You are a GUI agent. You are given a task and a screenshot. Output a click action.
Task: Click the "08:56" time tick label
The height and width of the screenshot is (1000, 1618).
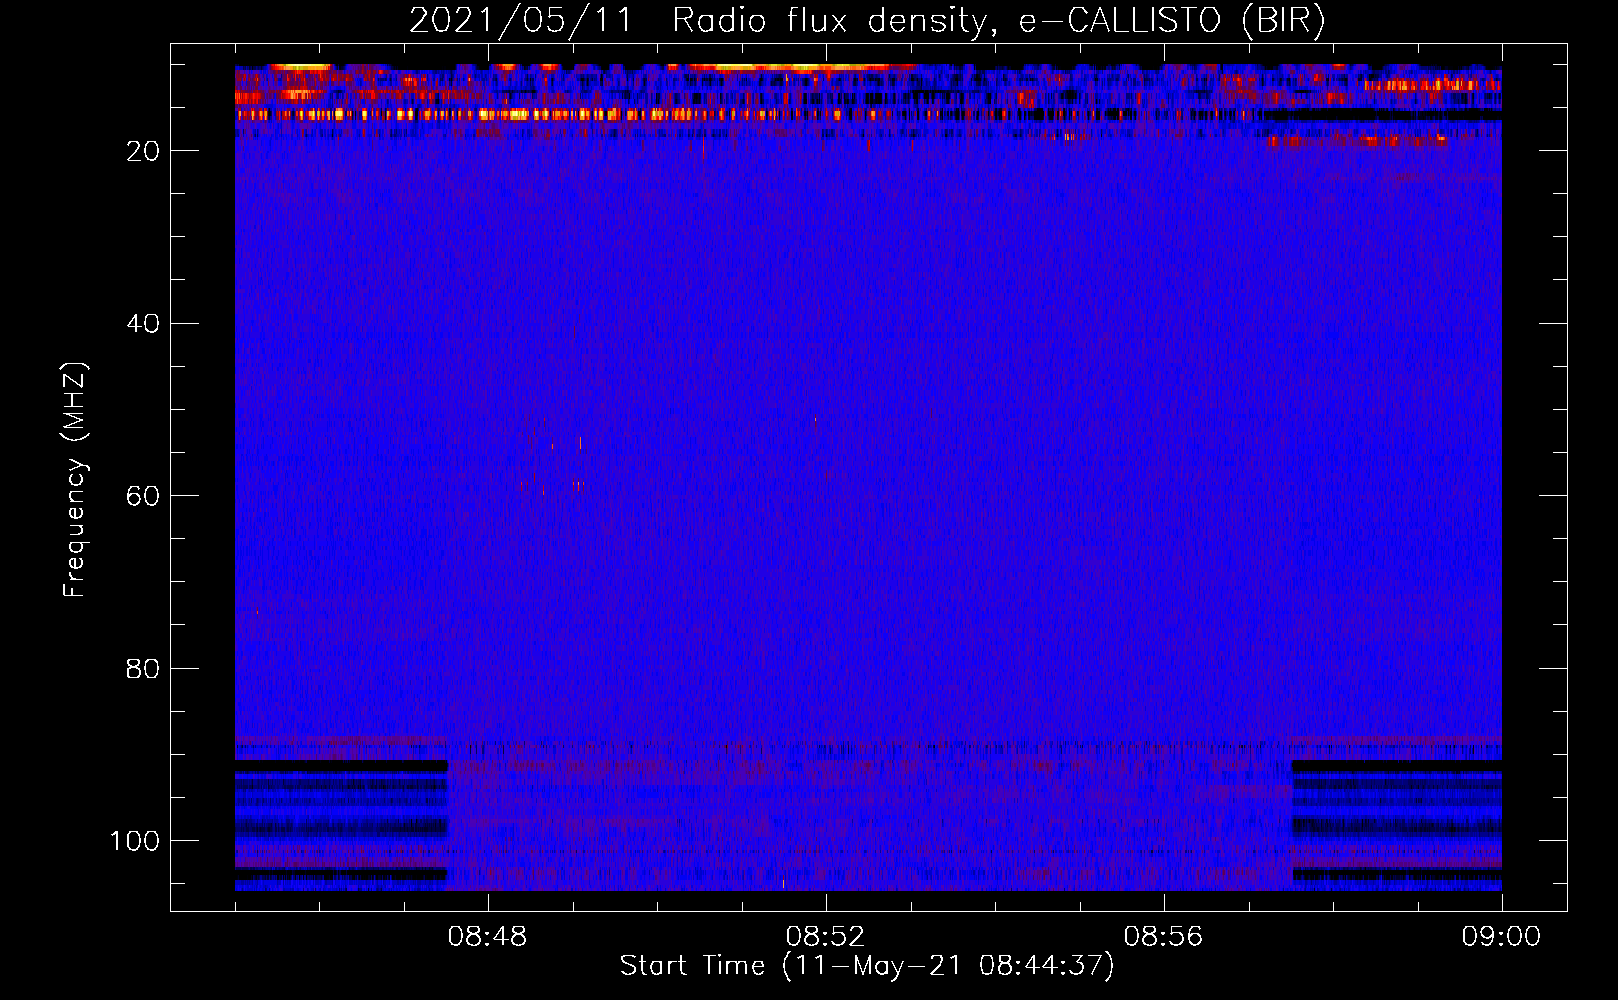click(1163, 937)
